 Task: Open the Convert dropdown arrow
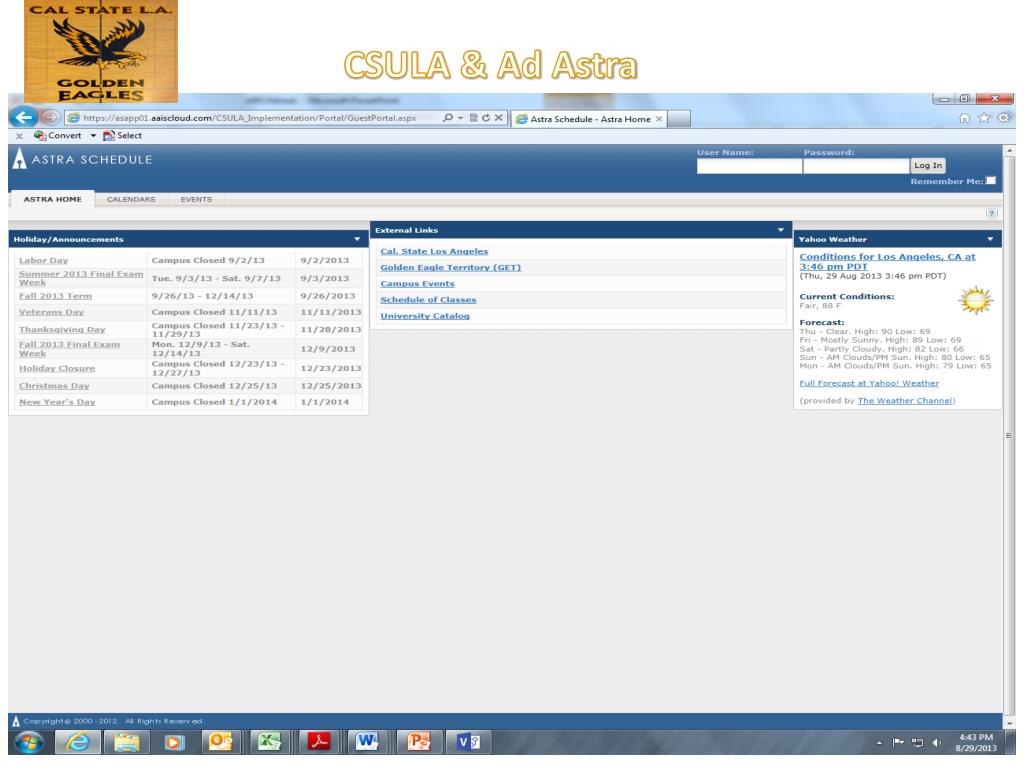[x=93, y=136]
